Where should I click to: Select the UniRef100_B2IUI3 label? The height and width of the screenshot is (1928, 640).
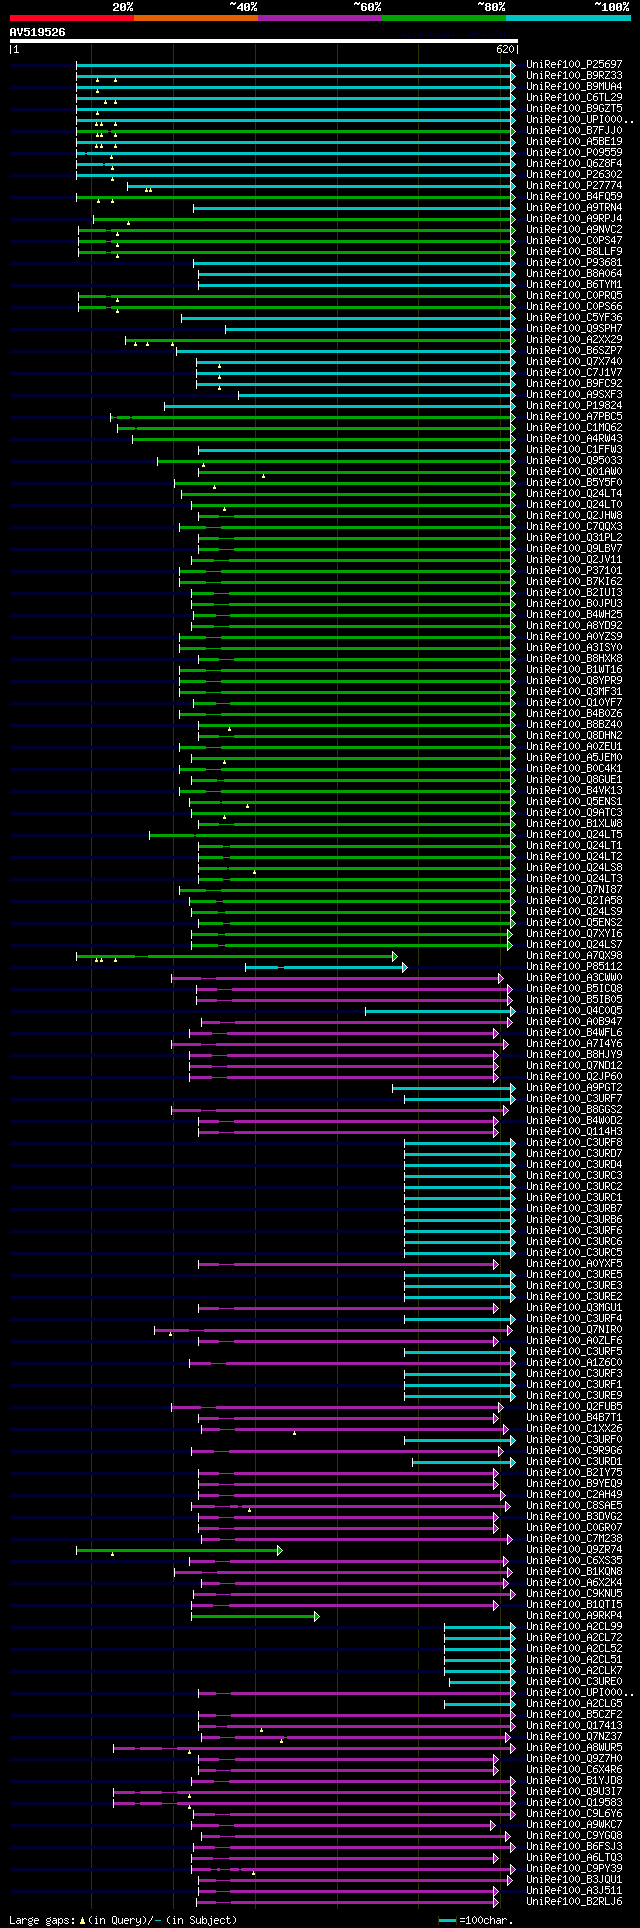point(574,592)
